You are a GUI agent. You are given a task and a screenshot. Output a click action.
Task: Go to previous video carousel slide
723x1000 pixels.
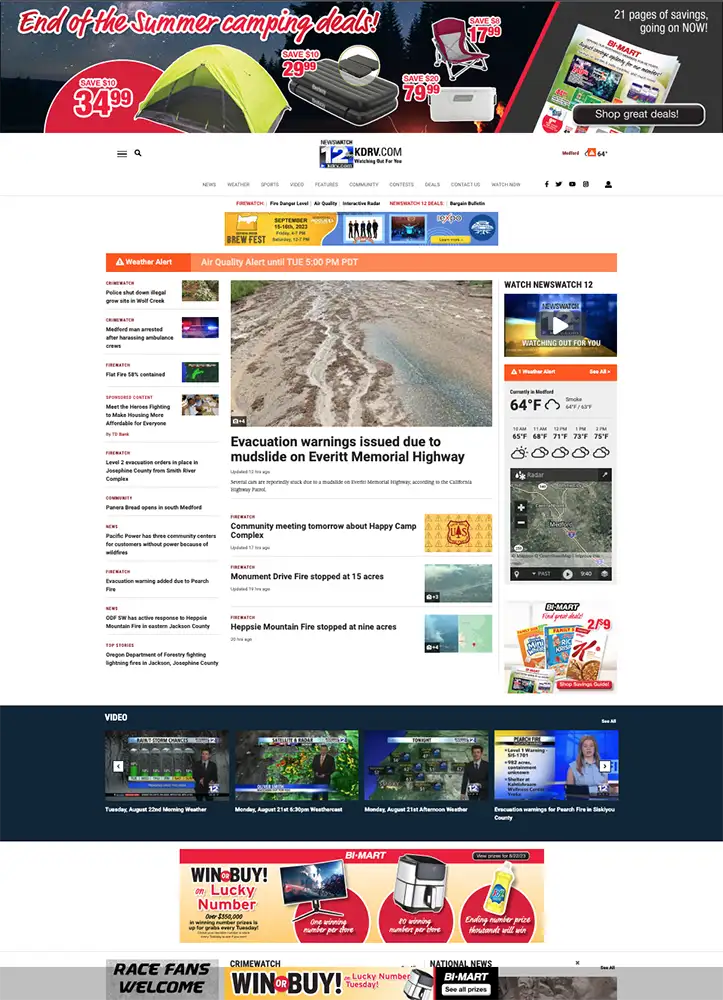point(118,766)
